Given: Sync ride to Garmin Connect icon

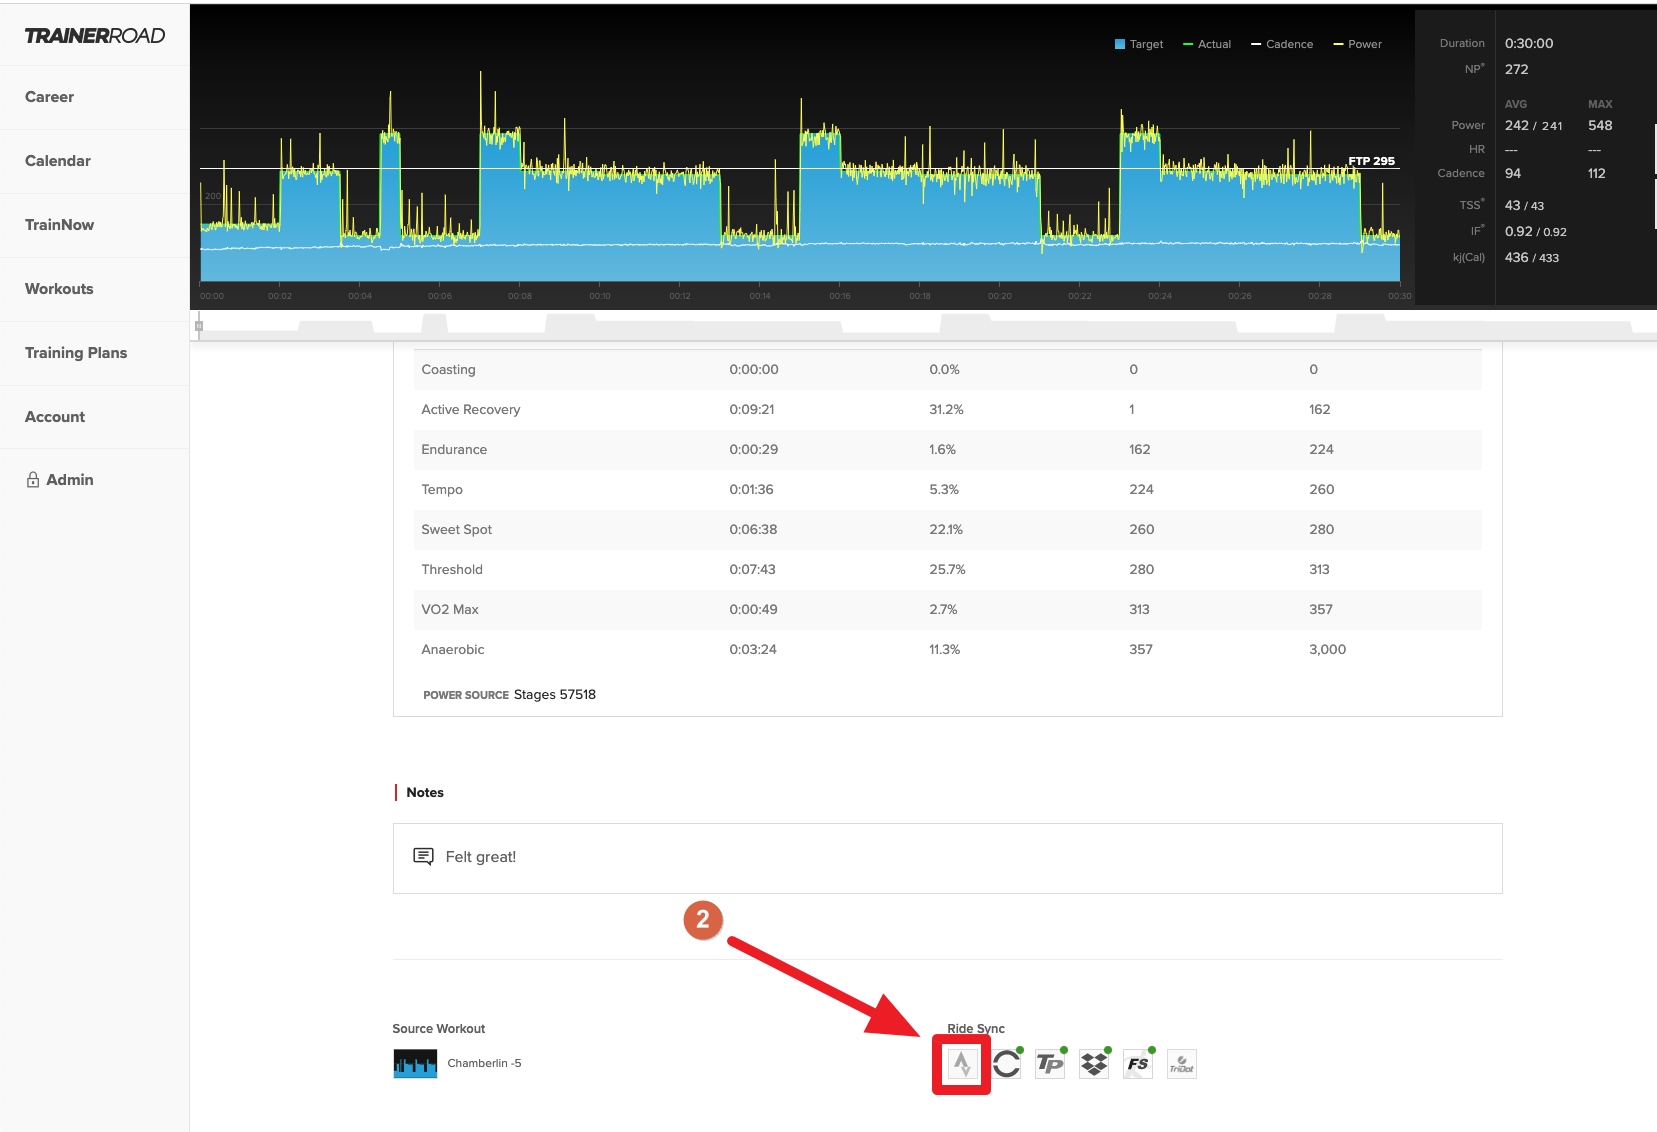Looking at the screenshot, I should (x=1007, y=1064).
